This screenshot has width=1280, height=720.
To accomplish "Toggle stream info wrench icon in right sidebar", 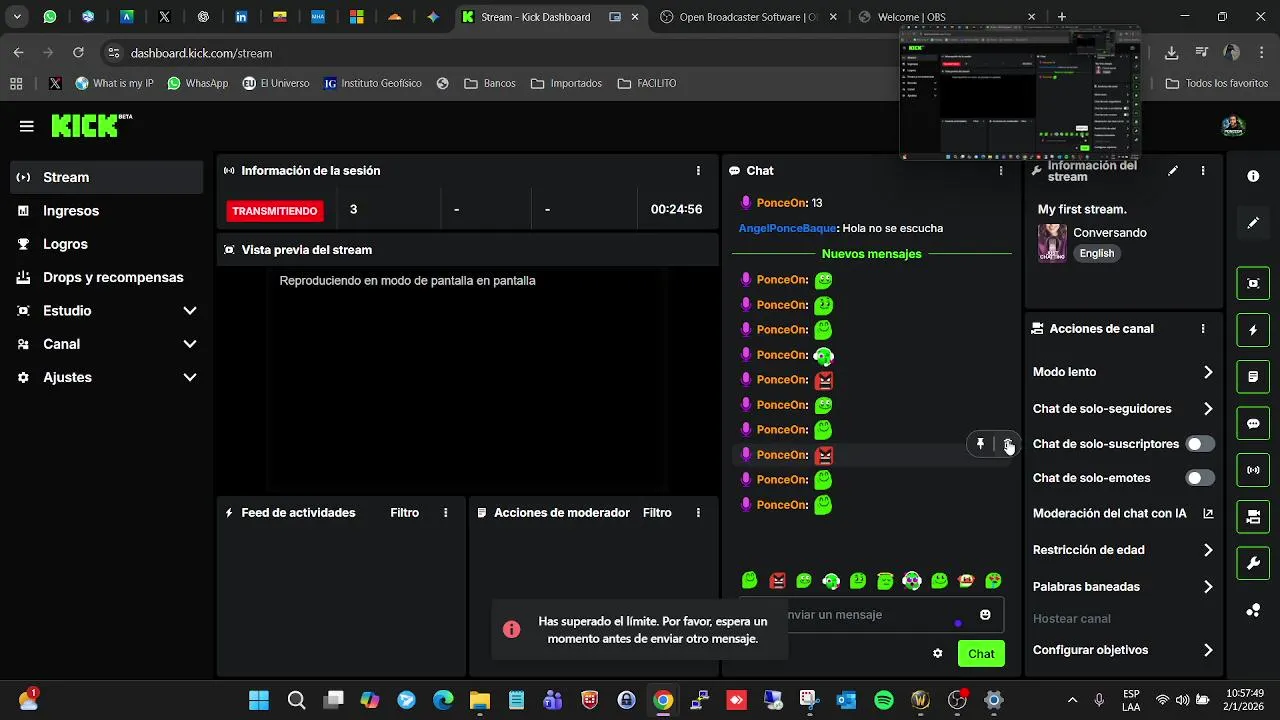I will (x=1253, y=564).
